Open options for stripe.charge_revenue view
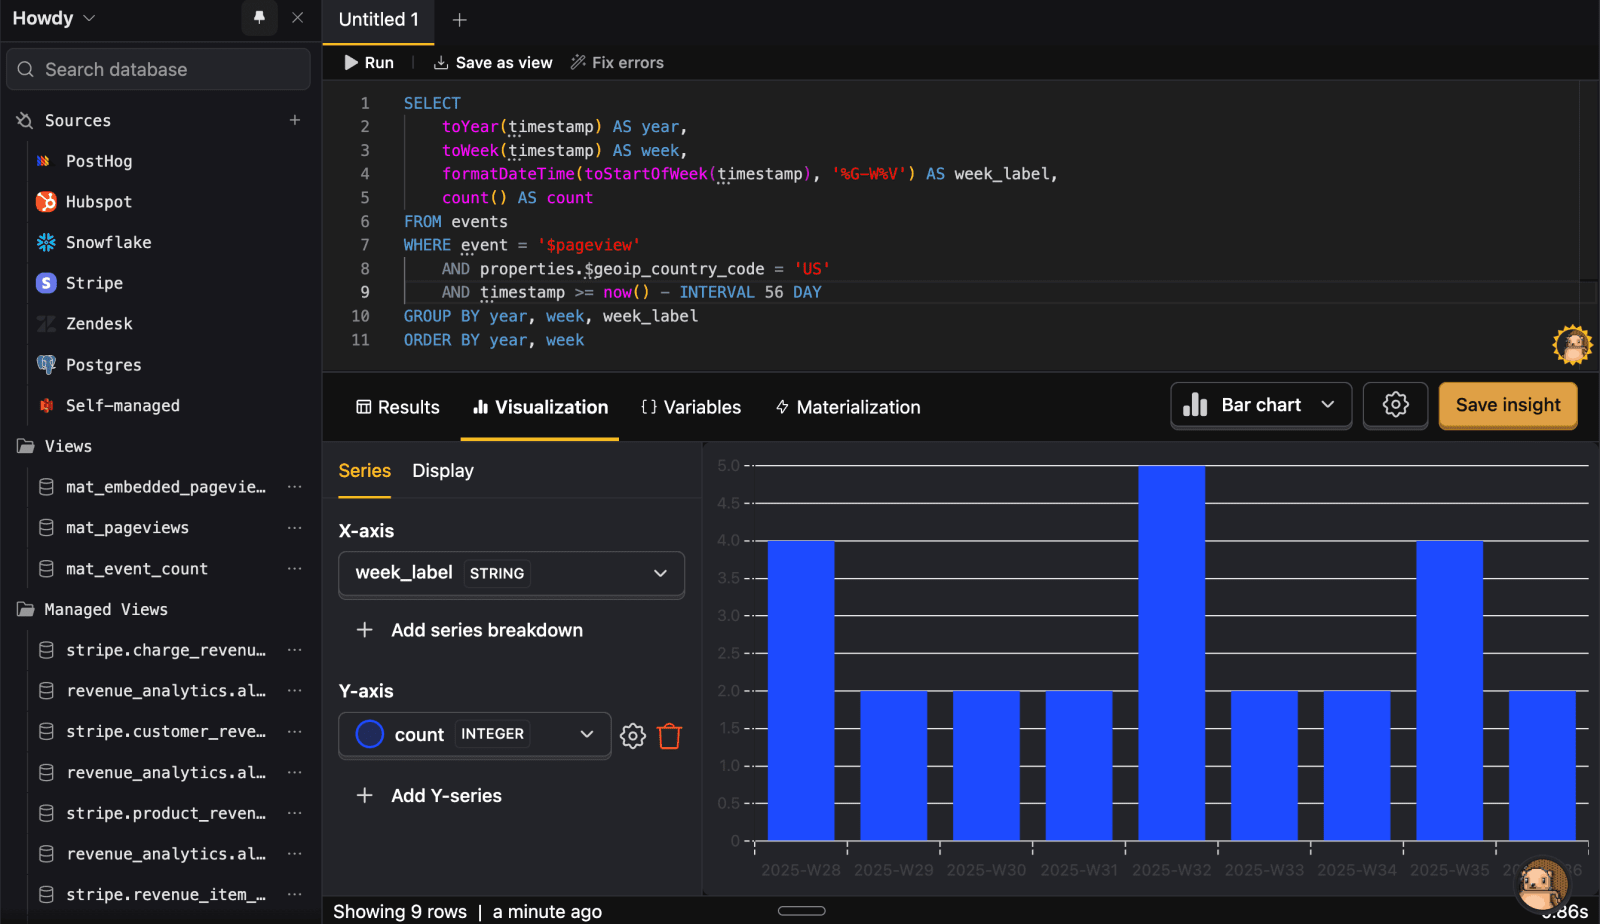The height and width of the screenshot is (924, 1600). [x=294, y=650]
